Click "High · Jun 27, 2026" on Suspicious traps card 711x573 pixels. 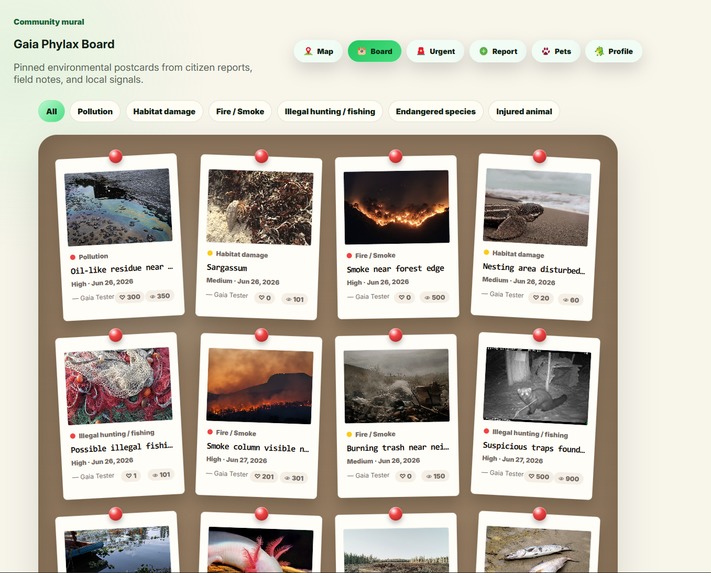click(512, 459)
